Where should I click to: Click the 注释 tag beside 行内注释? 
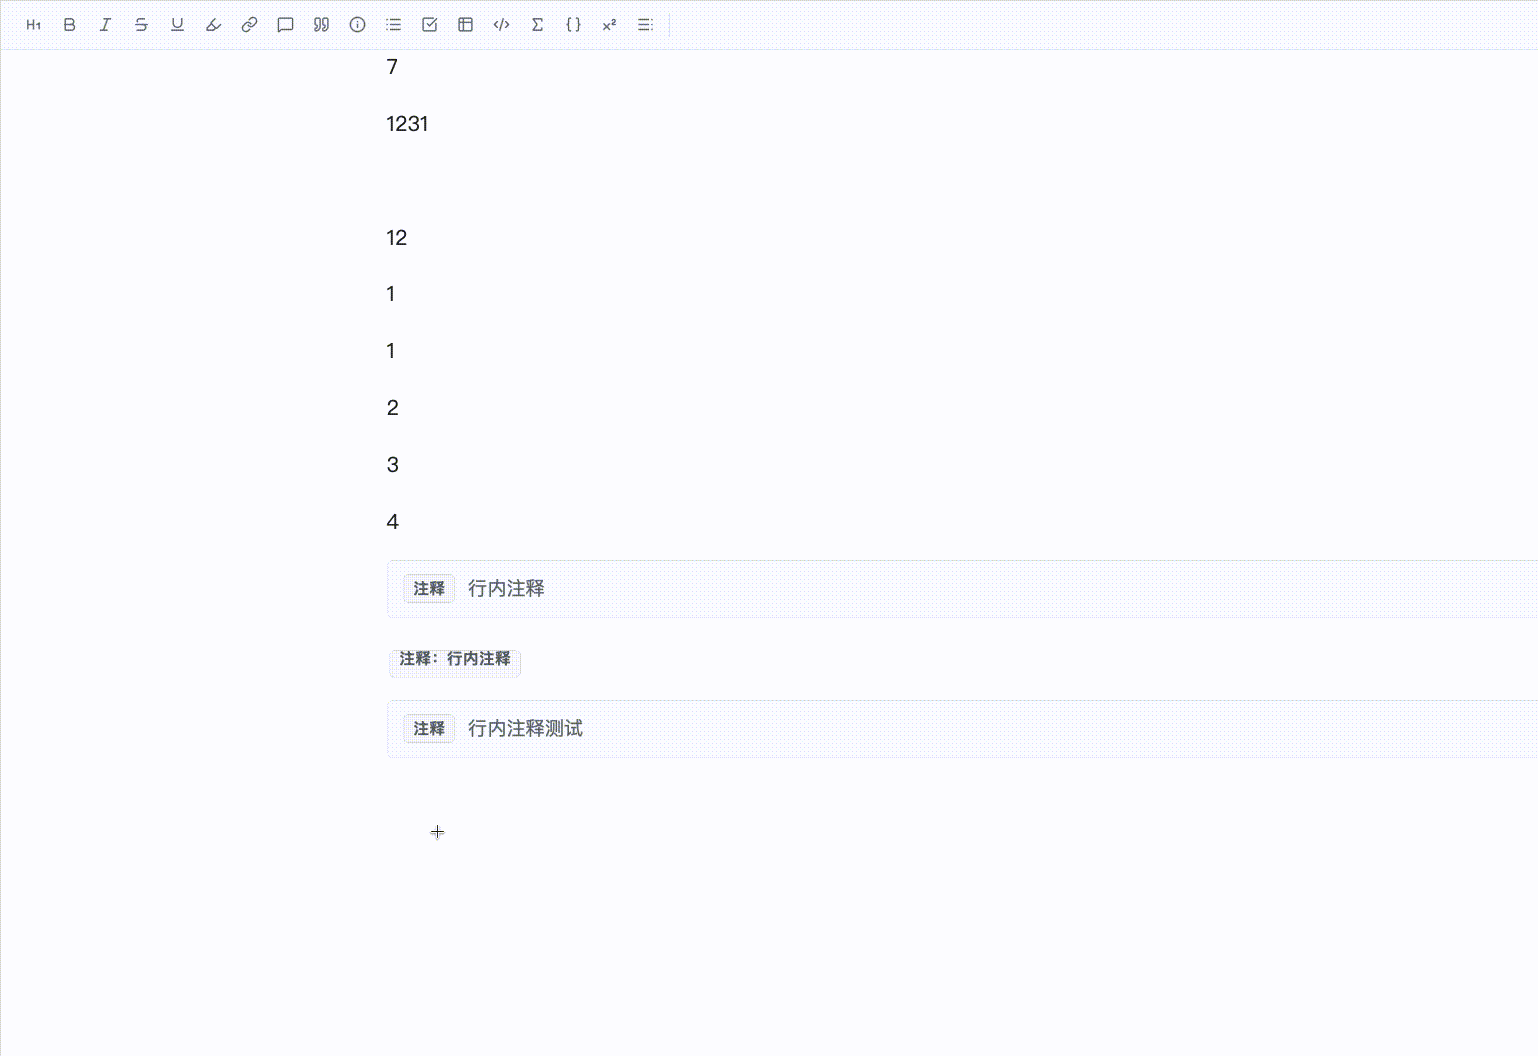tap(429, 589)
